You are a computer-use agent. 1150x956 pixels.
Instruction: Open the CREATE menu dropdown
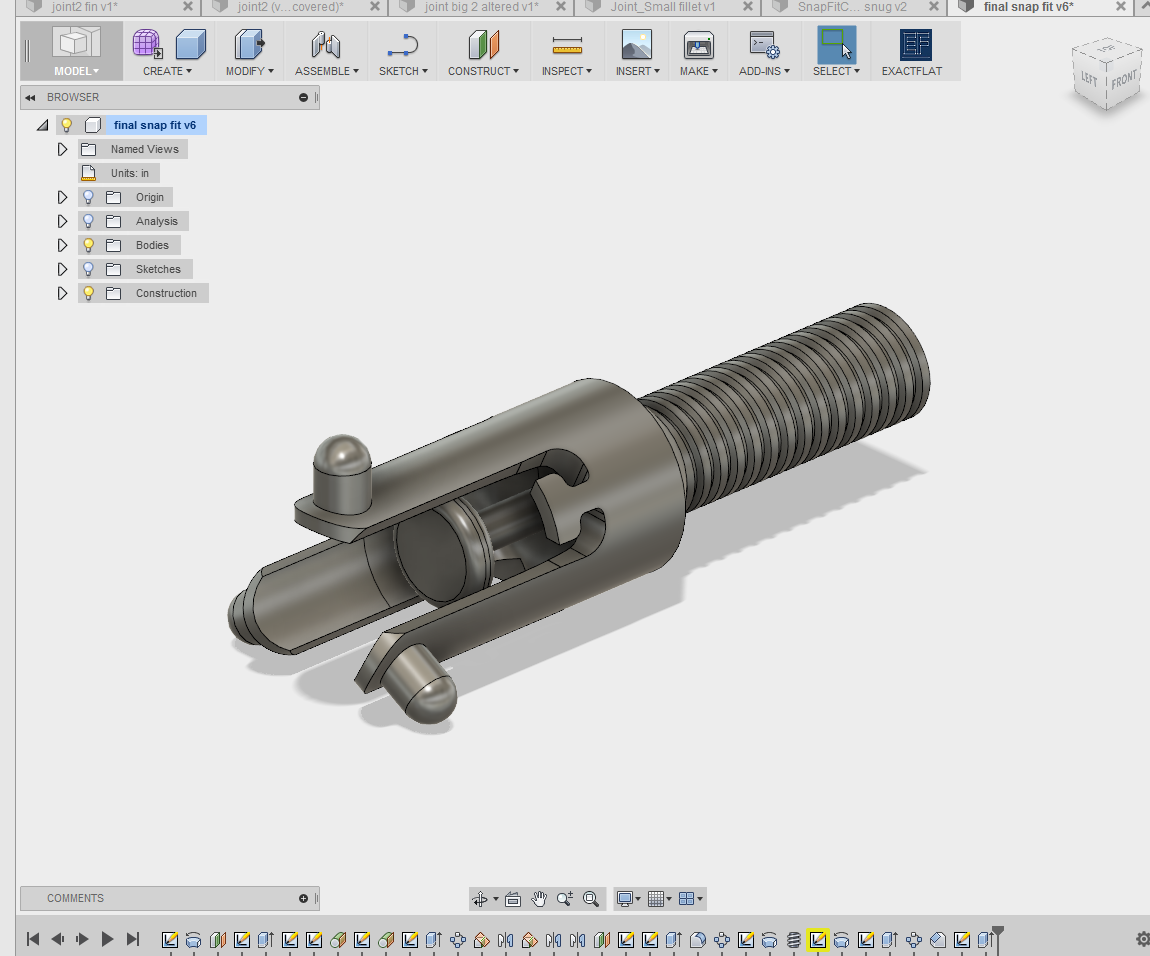[x=167, y=71]
